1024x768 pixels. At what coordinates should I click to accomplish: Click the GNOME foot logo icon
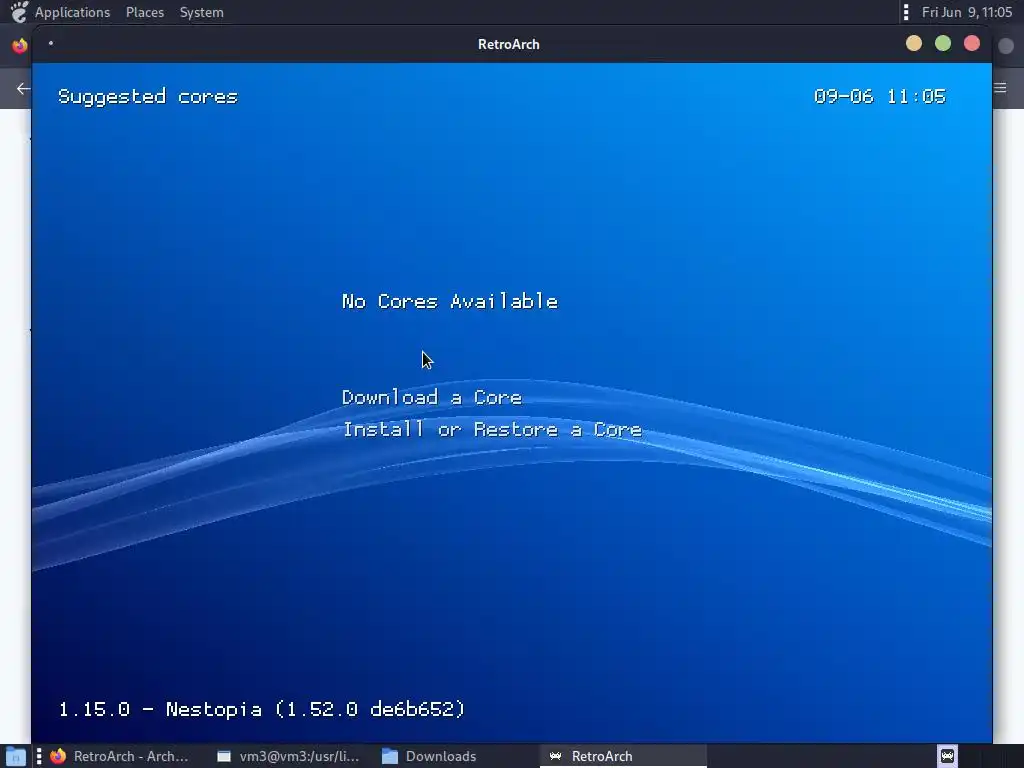19,12
